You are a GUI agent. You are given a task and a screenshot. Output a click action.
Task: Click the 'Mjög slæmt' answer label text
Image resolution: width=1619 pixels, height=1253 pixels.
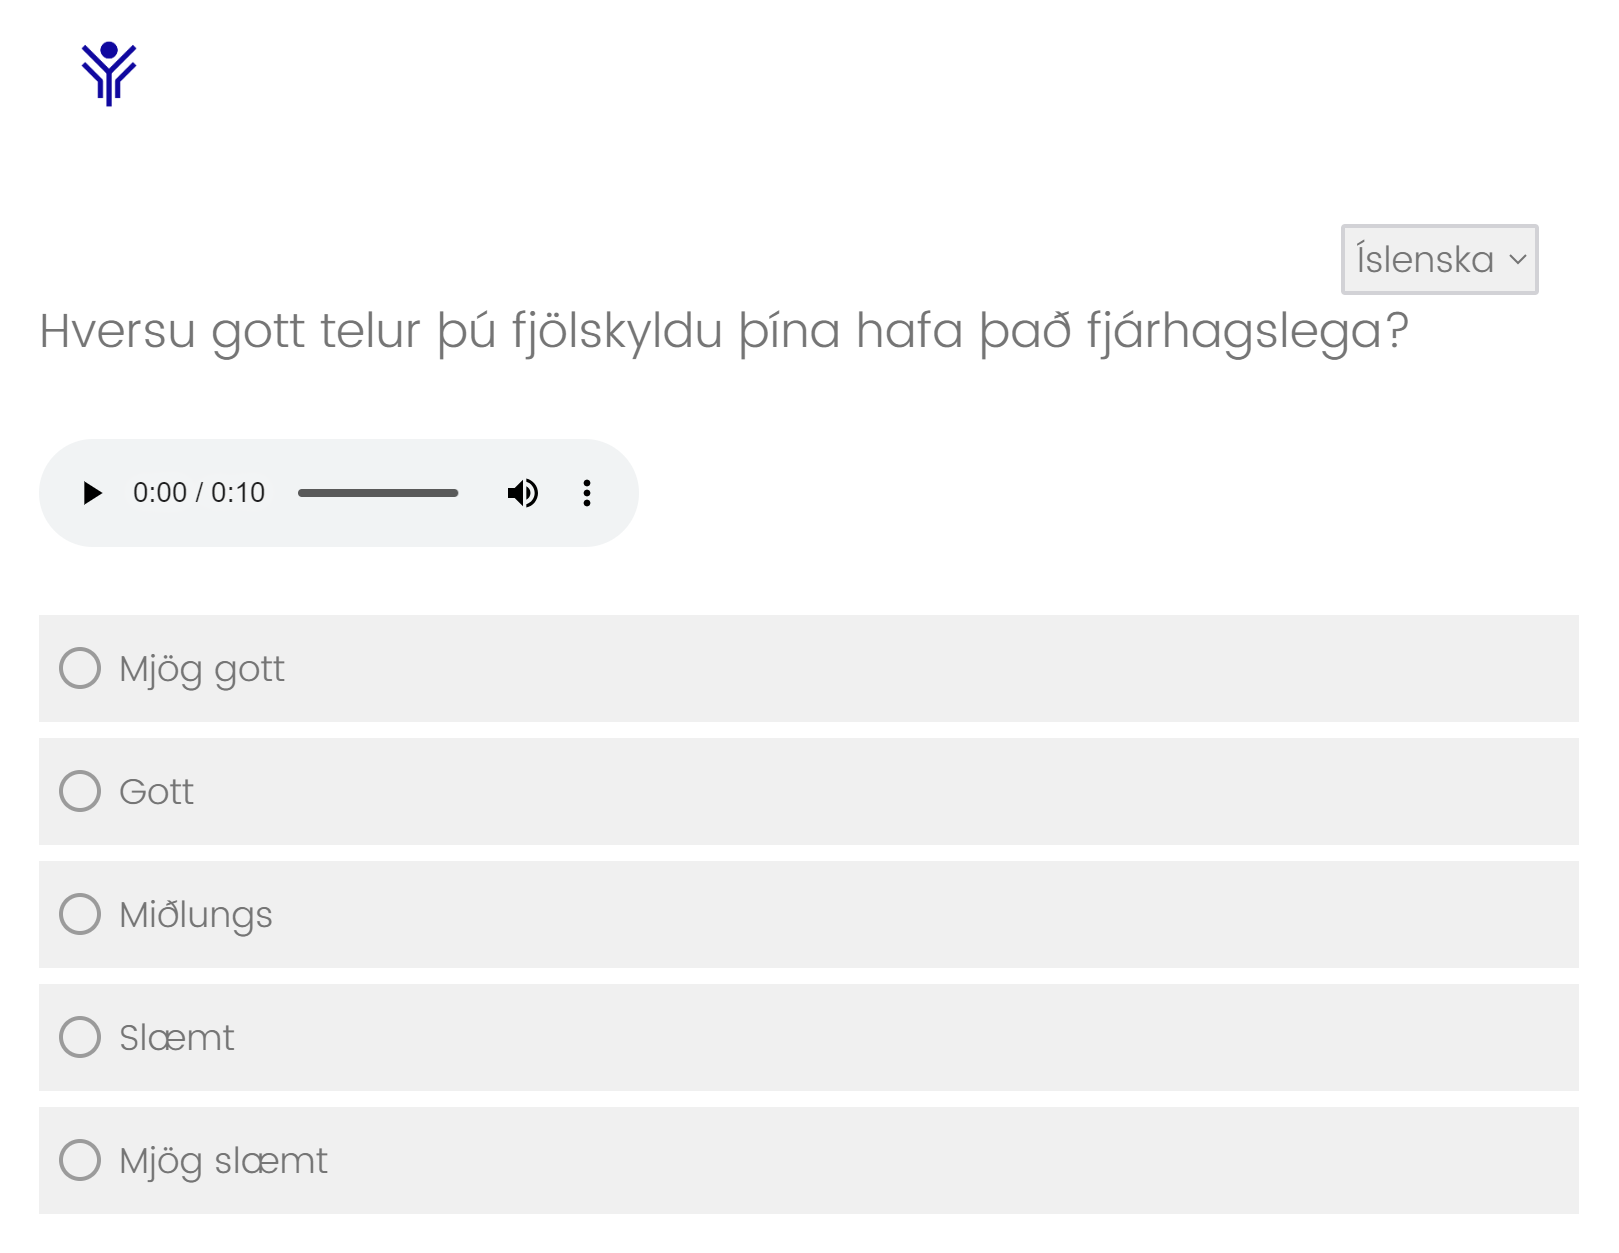tap(223, 1161)
